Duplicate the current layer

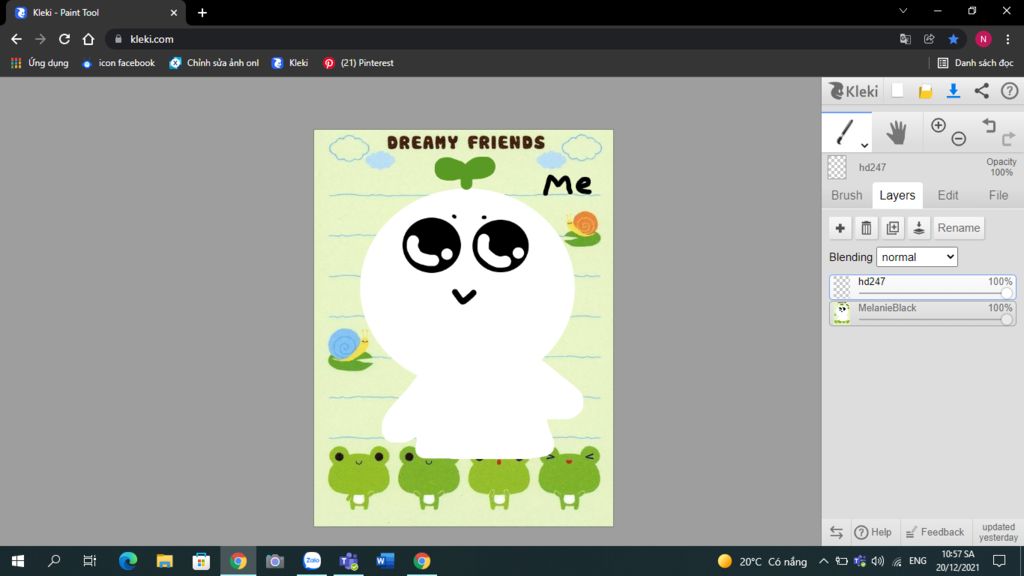[x=893, y=228]
